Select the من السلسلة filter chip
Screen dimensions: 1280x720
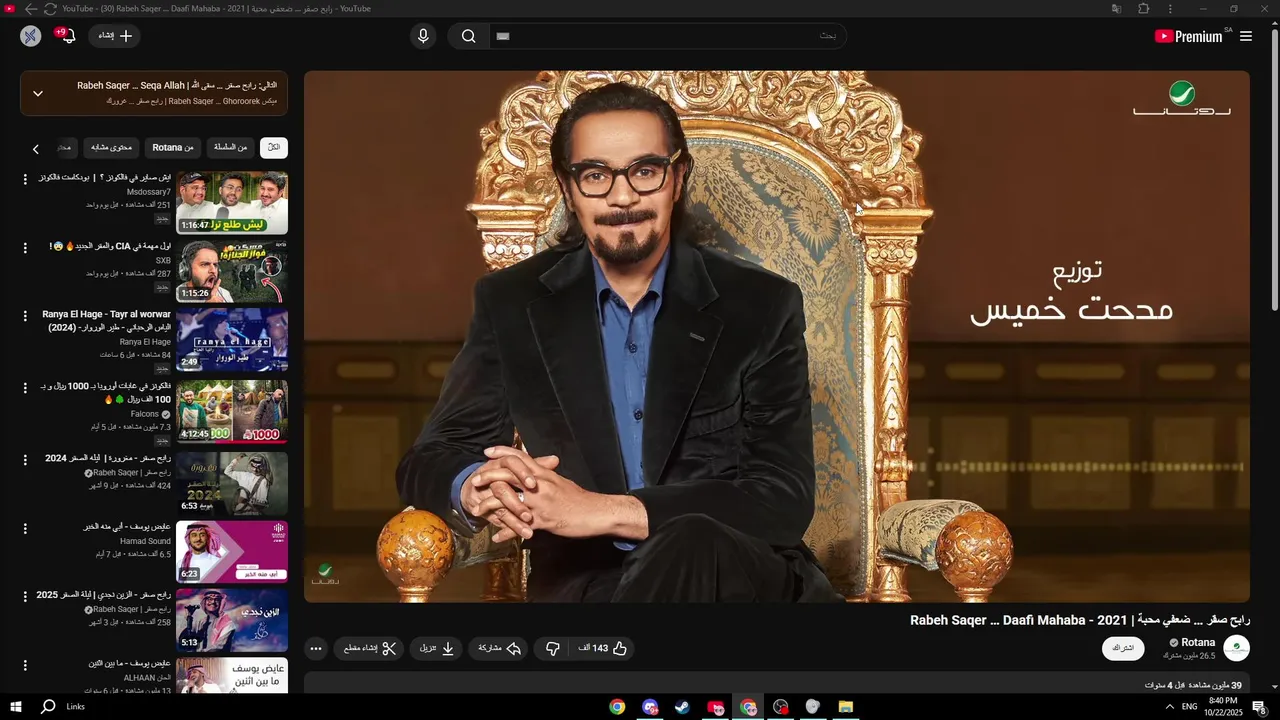(231, 148)
